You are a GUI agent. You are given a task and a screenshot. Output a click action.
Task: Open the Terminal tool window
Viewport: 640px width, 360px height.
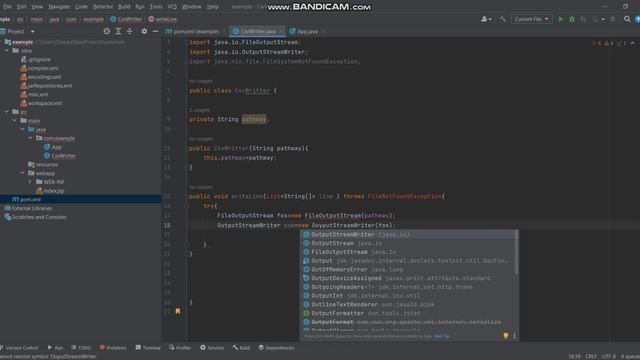(148, 348)
